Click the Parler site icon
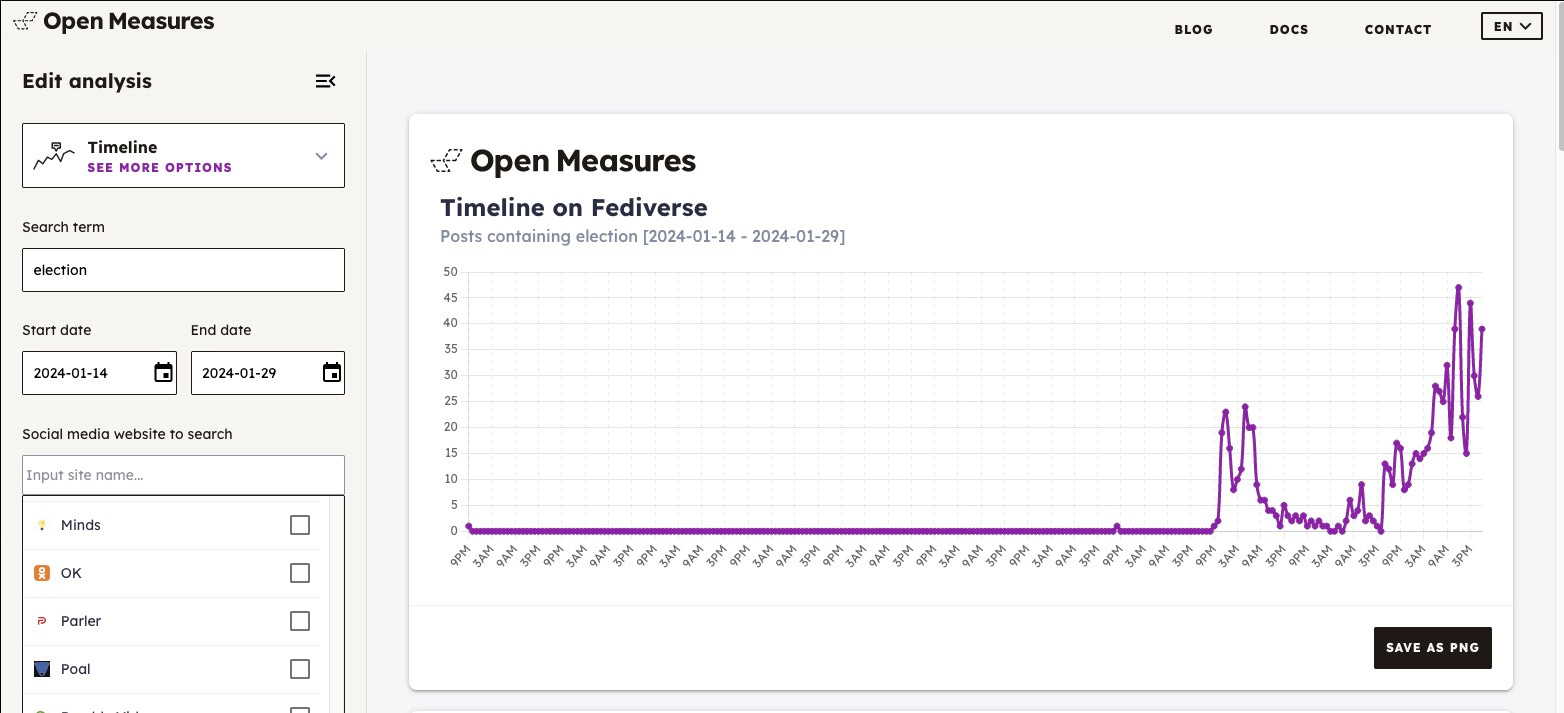Screen dimensions: 1564x713 click(42, 621)
